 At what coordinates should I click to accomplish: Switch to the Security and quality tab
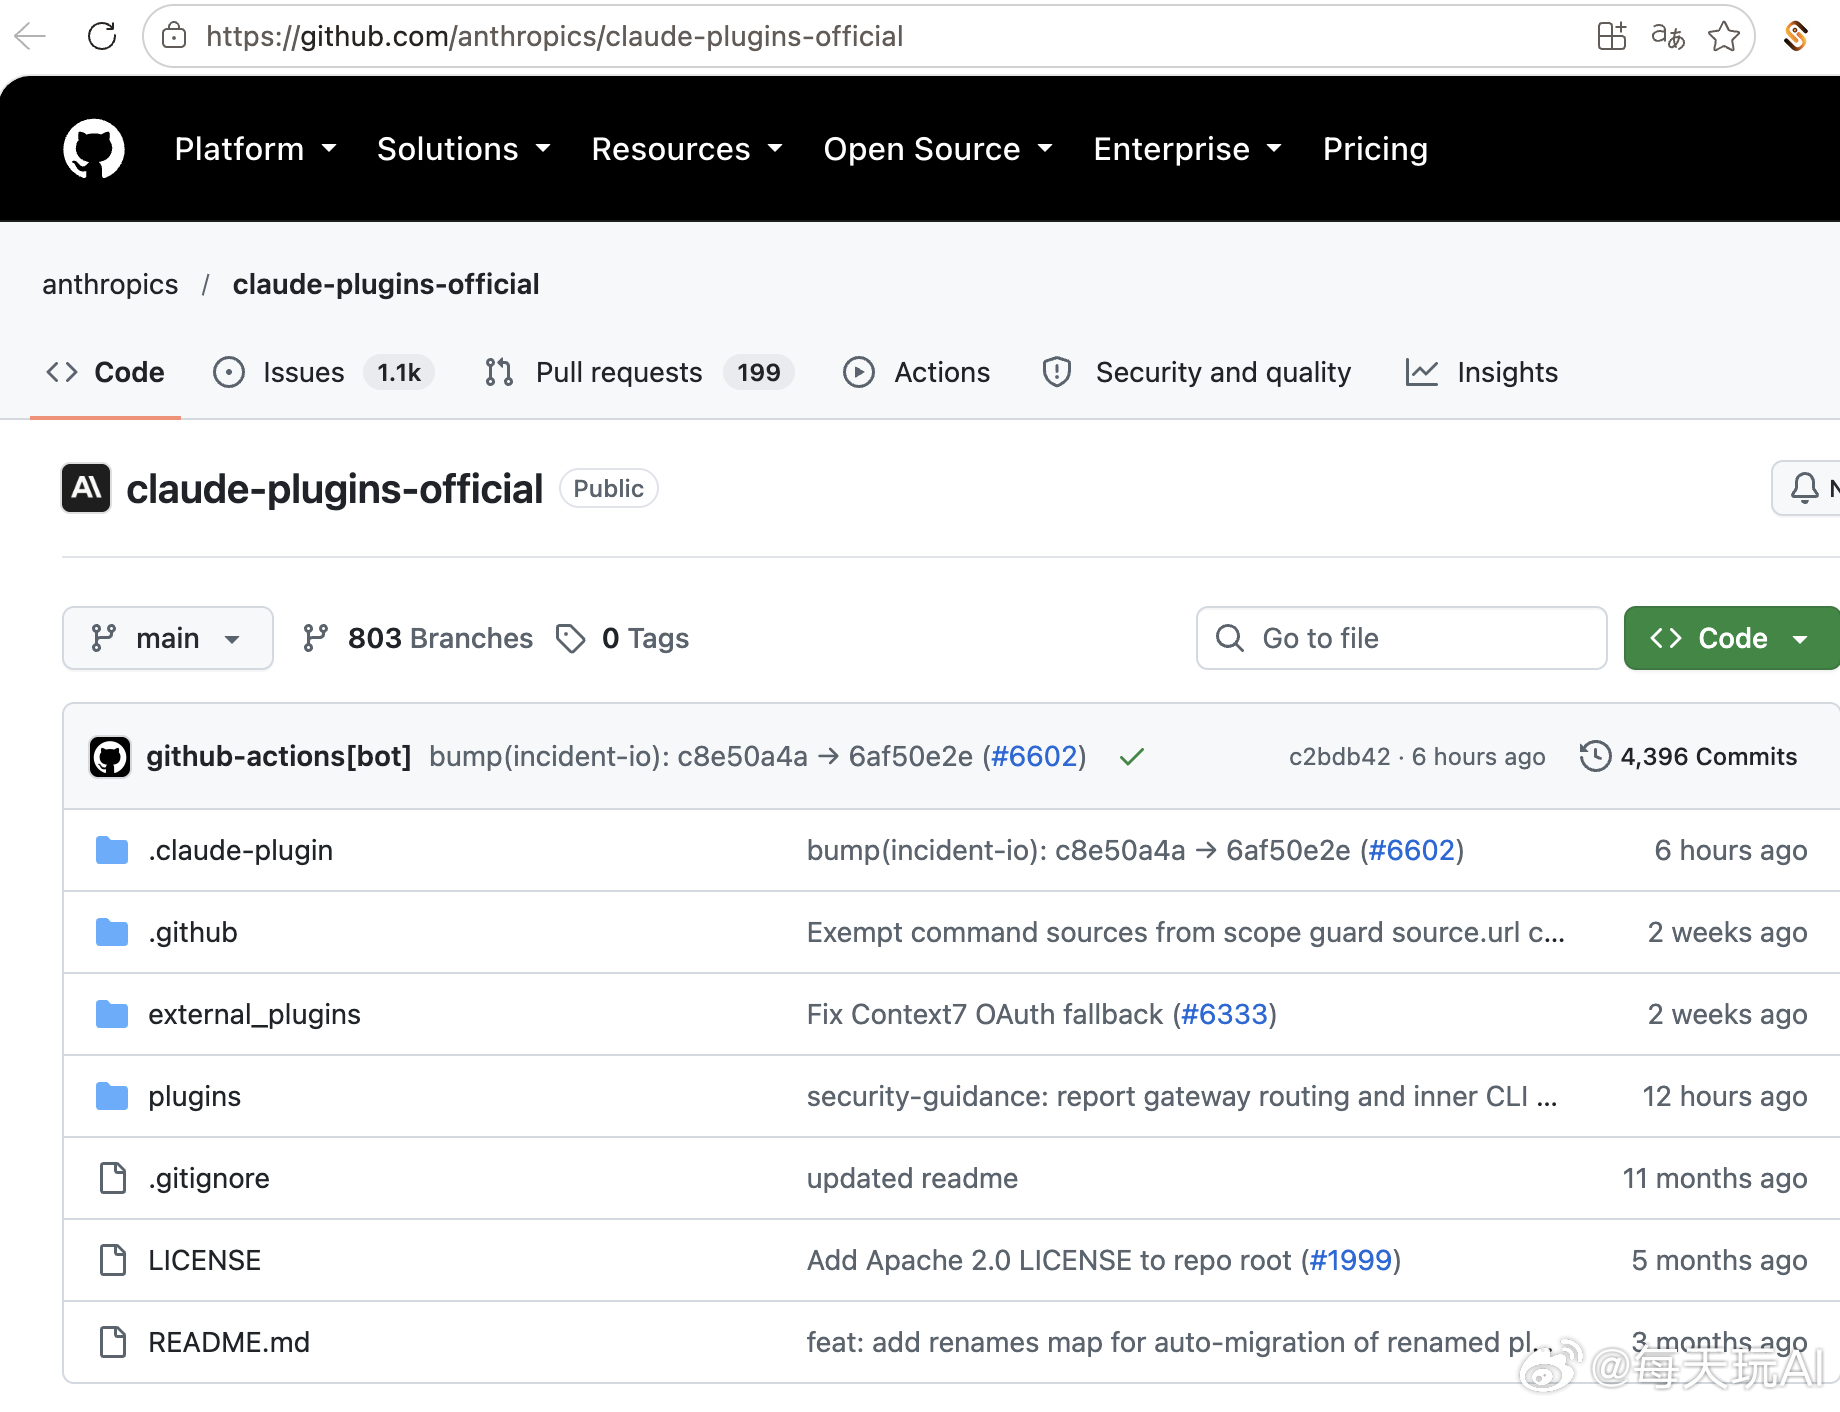click(1197, 372)
